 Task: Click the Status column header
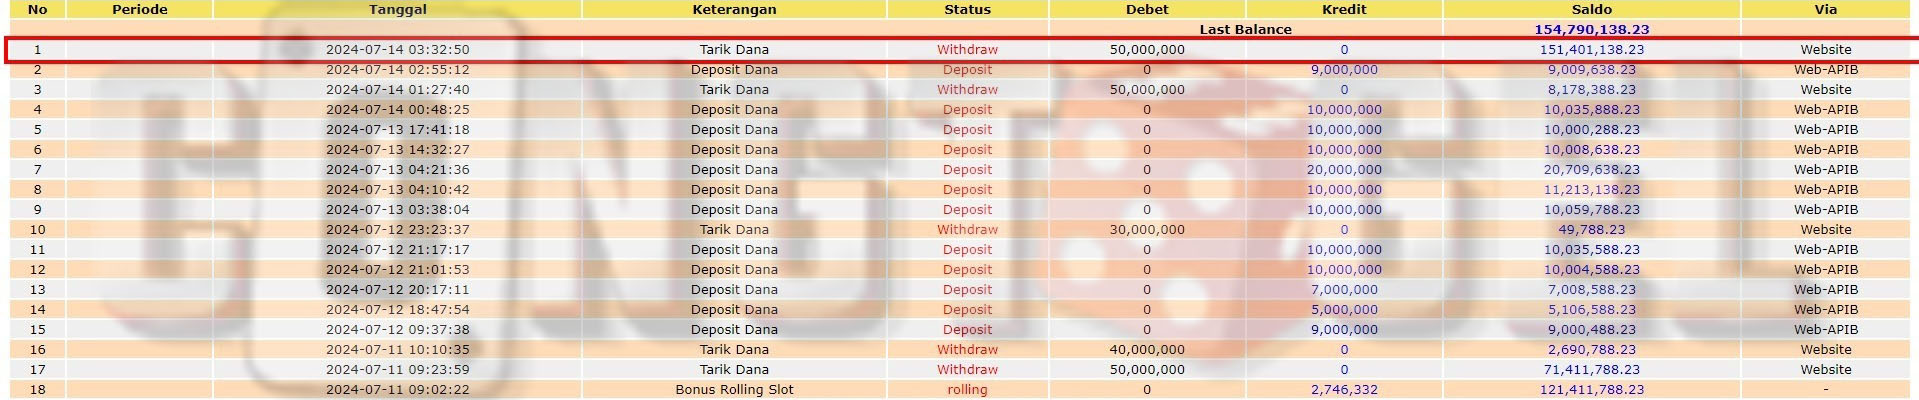[967, 9]
